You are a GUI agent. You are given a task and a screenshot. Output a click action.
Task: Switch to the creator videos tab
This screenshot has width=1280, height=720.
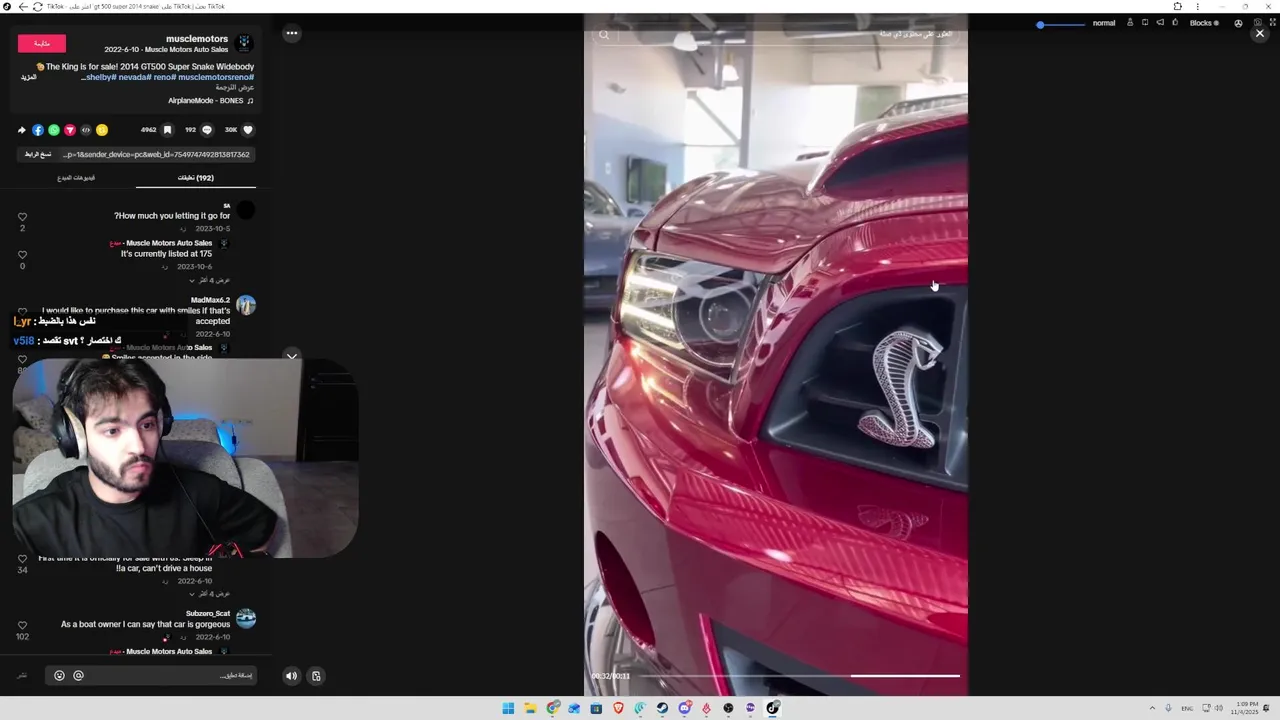pyautogui.click(x=76, y=178)
